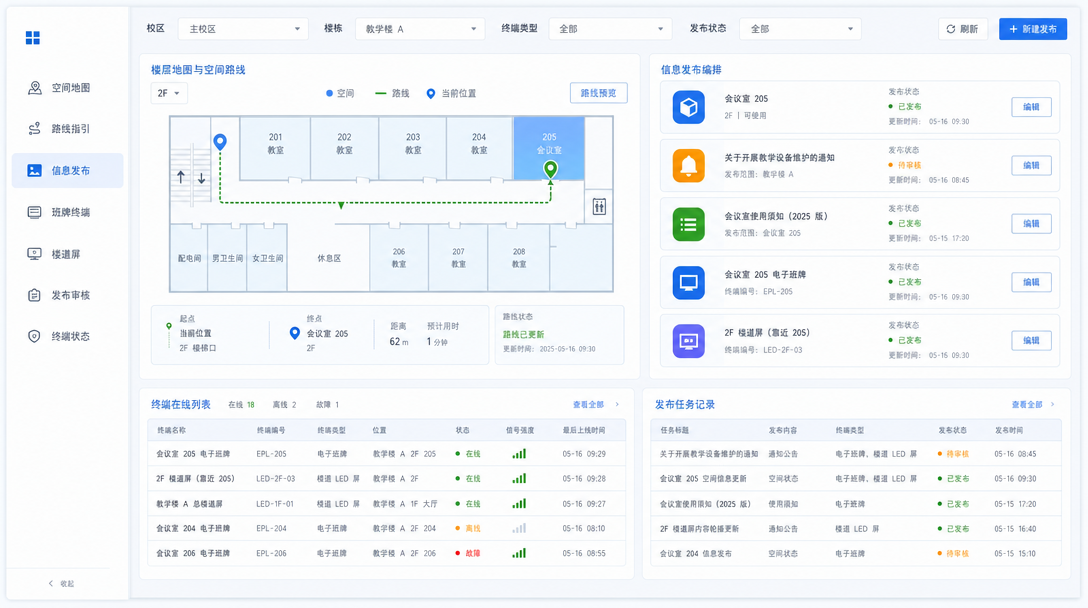Click signal bars for LED-1F-01 row
This screenshot has height=608, width=1088.
[x=519, y=504]
